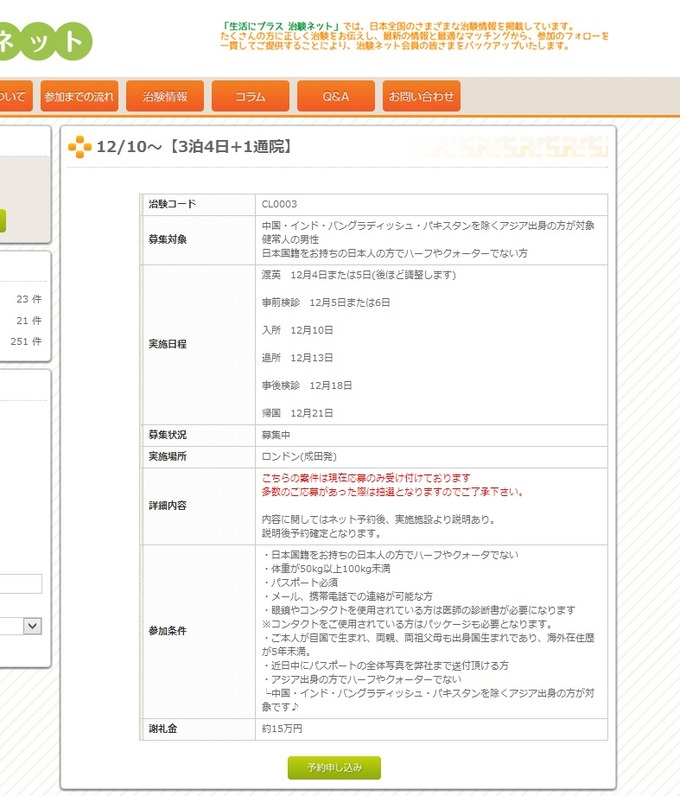Click the 詳細内容 row label

(x=168, y=506)
